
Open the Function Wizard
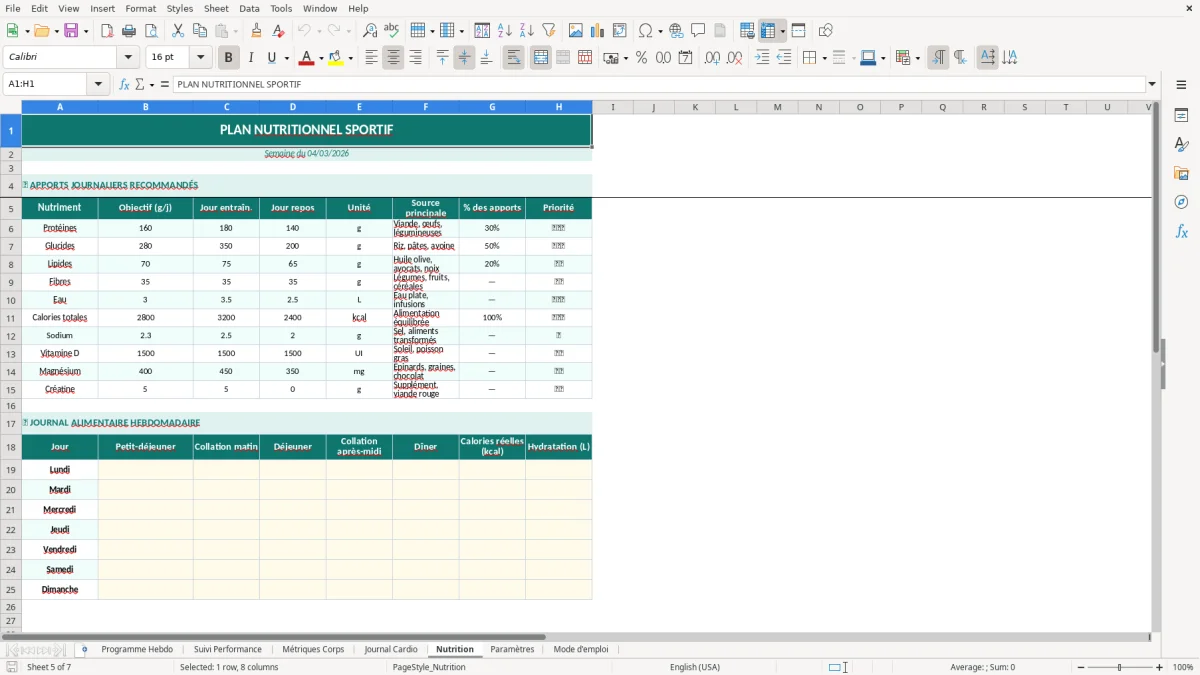124,84
